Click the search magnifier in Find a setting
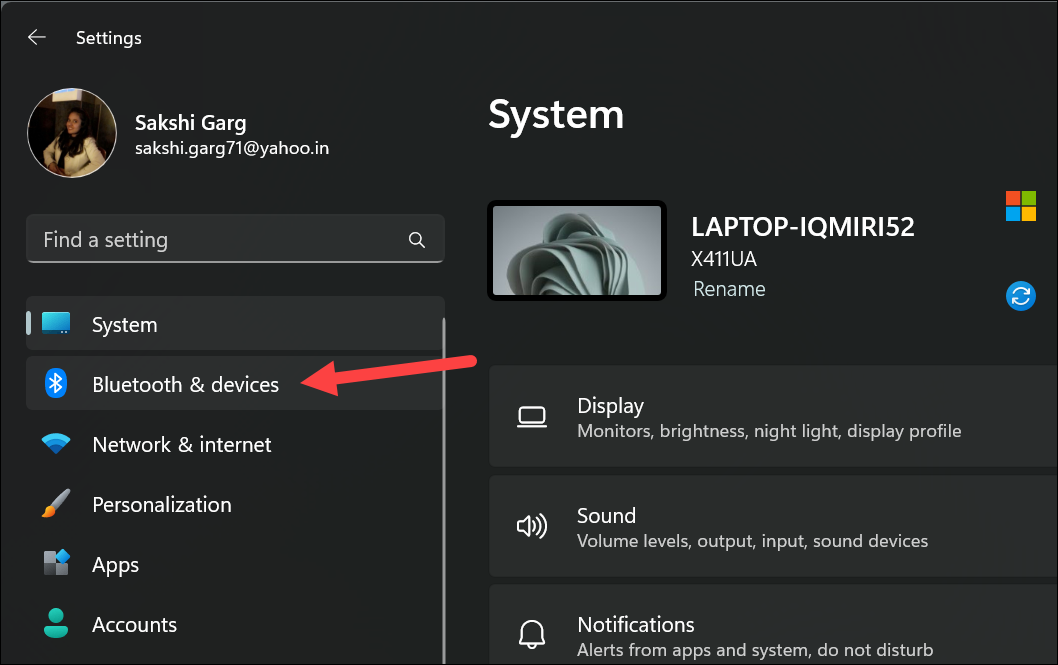Image resolution: width=1058 pixels, height=665 pixels. [x=416, y=239]
